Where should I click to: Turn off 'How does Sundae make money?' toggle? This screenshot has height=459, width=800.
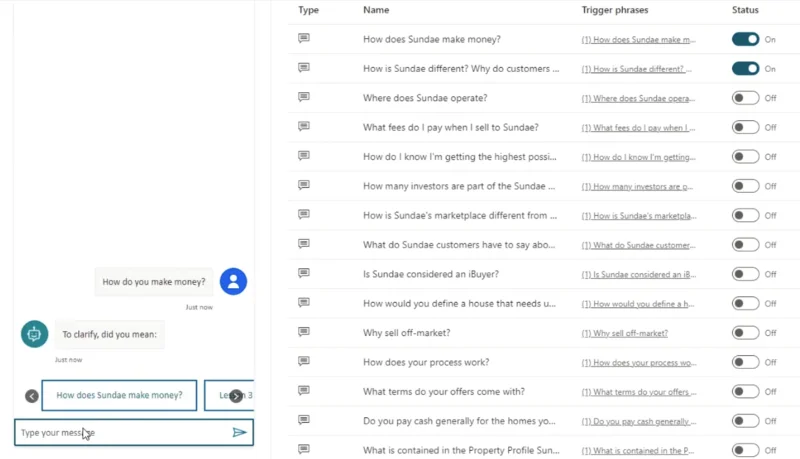tap(745, 39)
